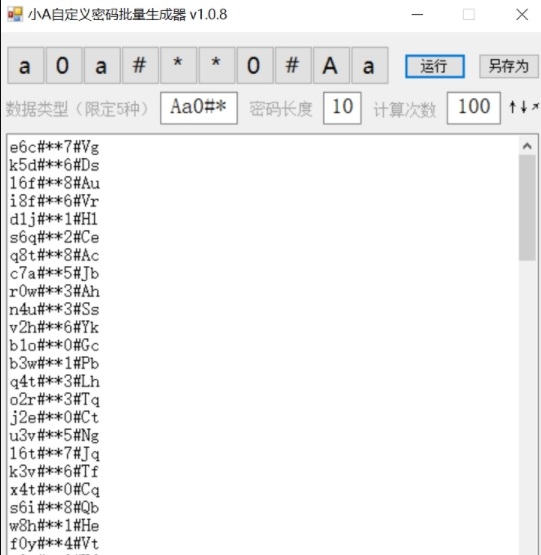
Task: Click the 密码长度 label
Action: coord(281,109)
